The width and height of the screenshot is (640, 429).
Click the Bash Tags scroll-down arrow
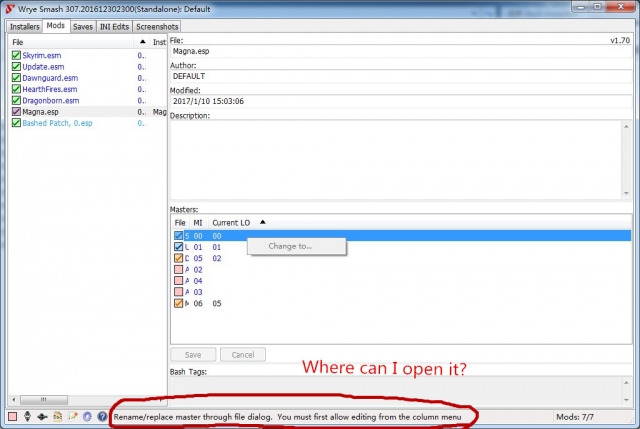pos(626,400)
